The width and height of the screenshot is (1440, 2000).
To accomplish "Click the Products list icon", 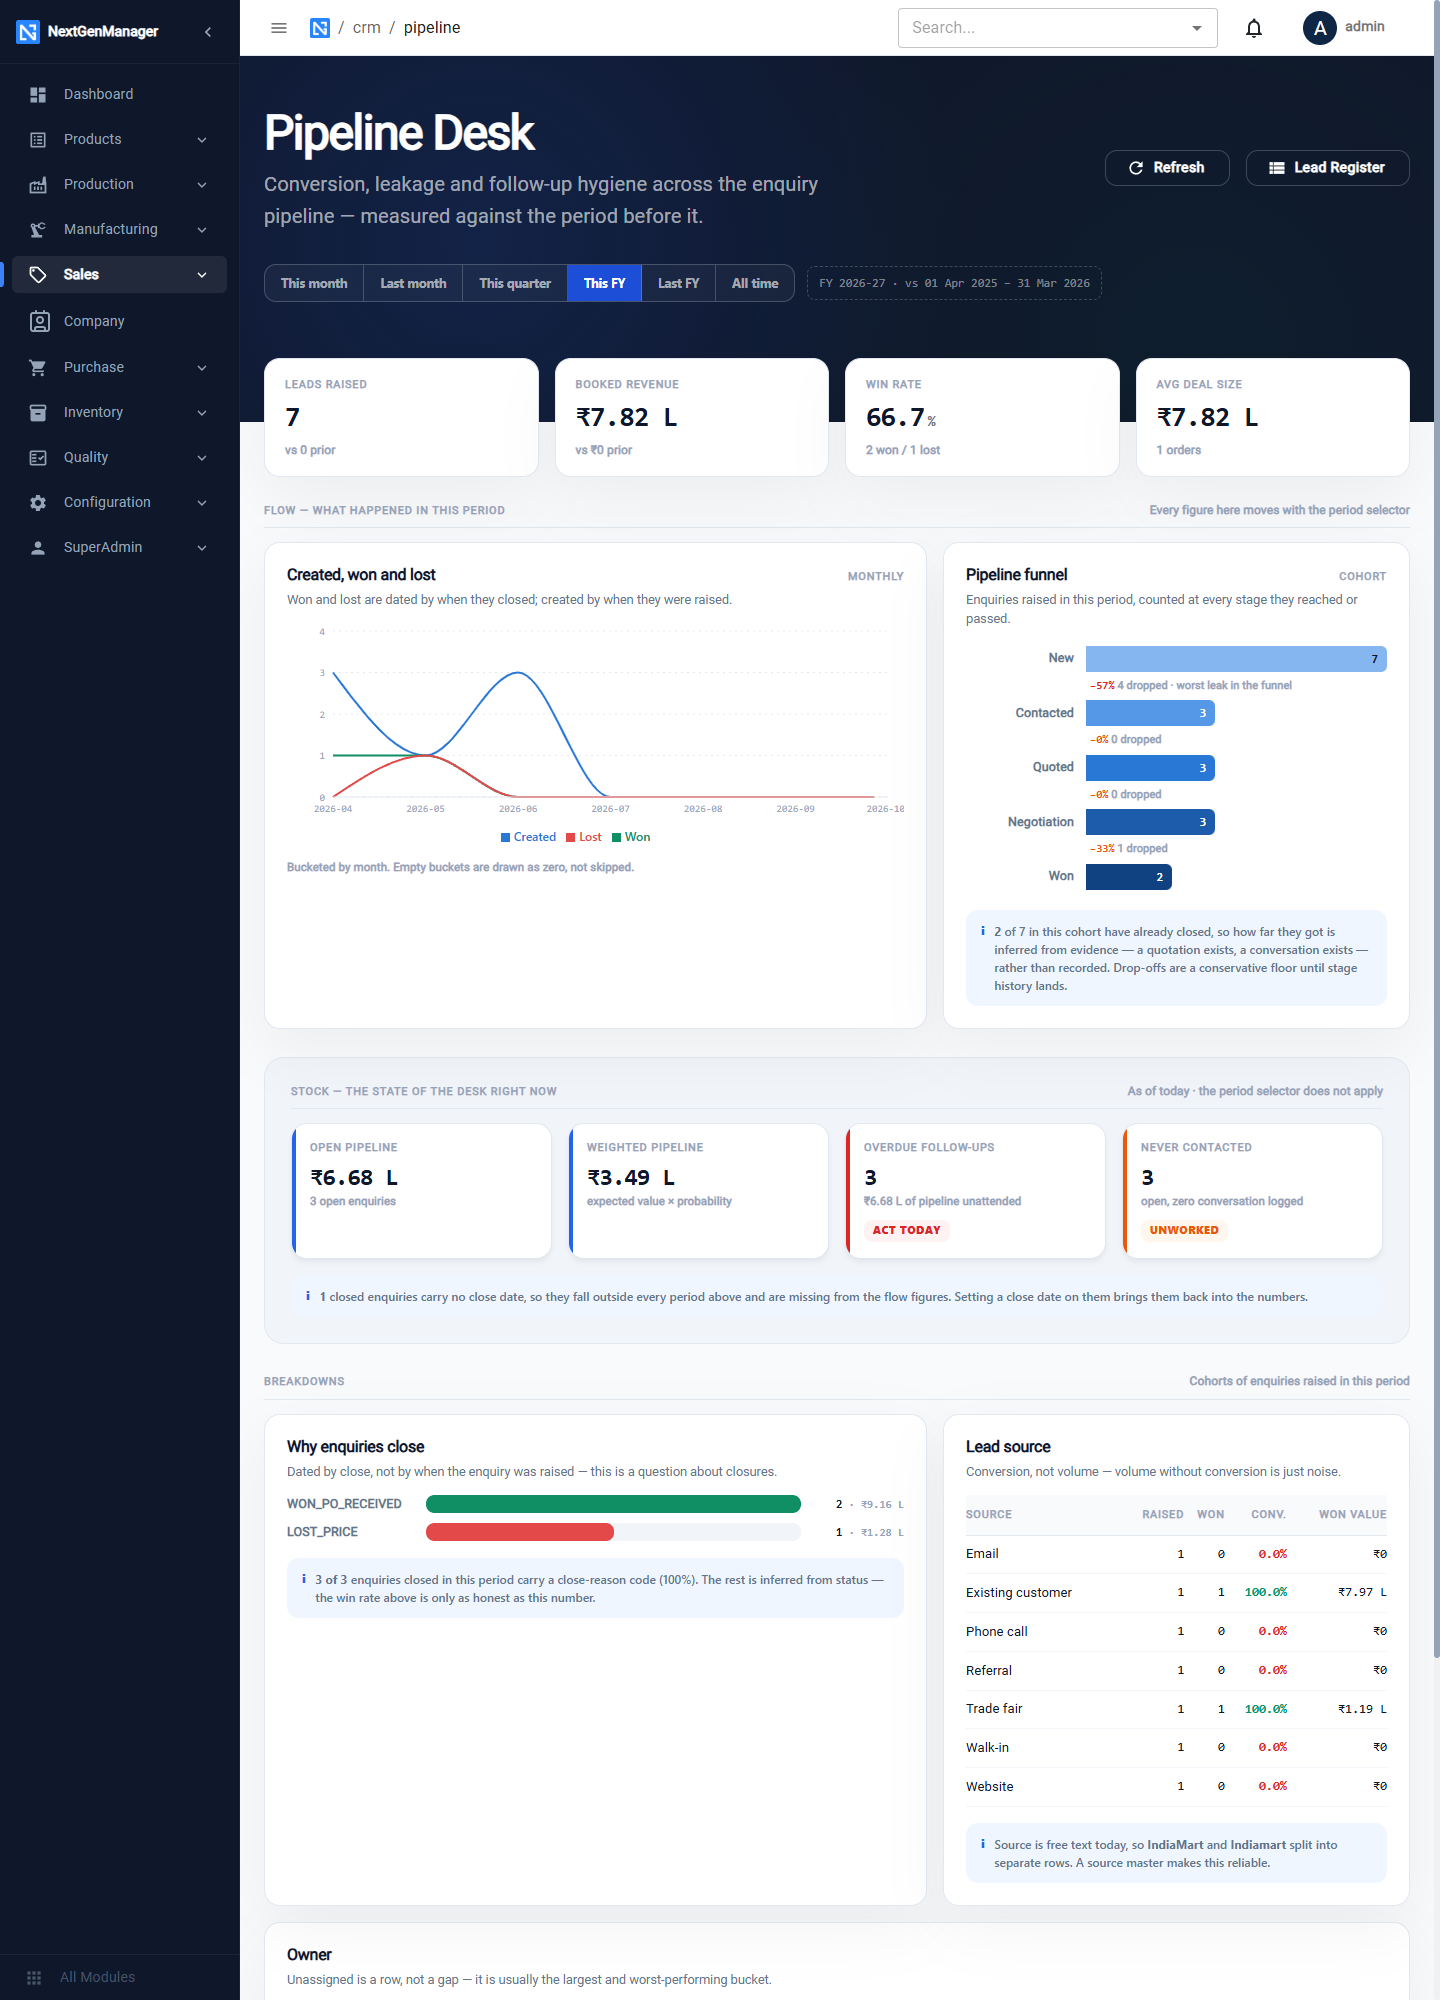I will click(x=38, y=139).
